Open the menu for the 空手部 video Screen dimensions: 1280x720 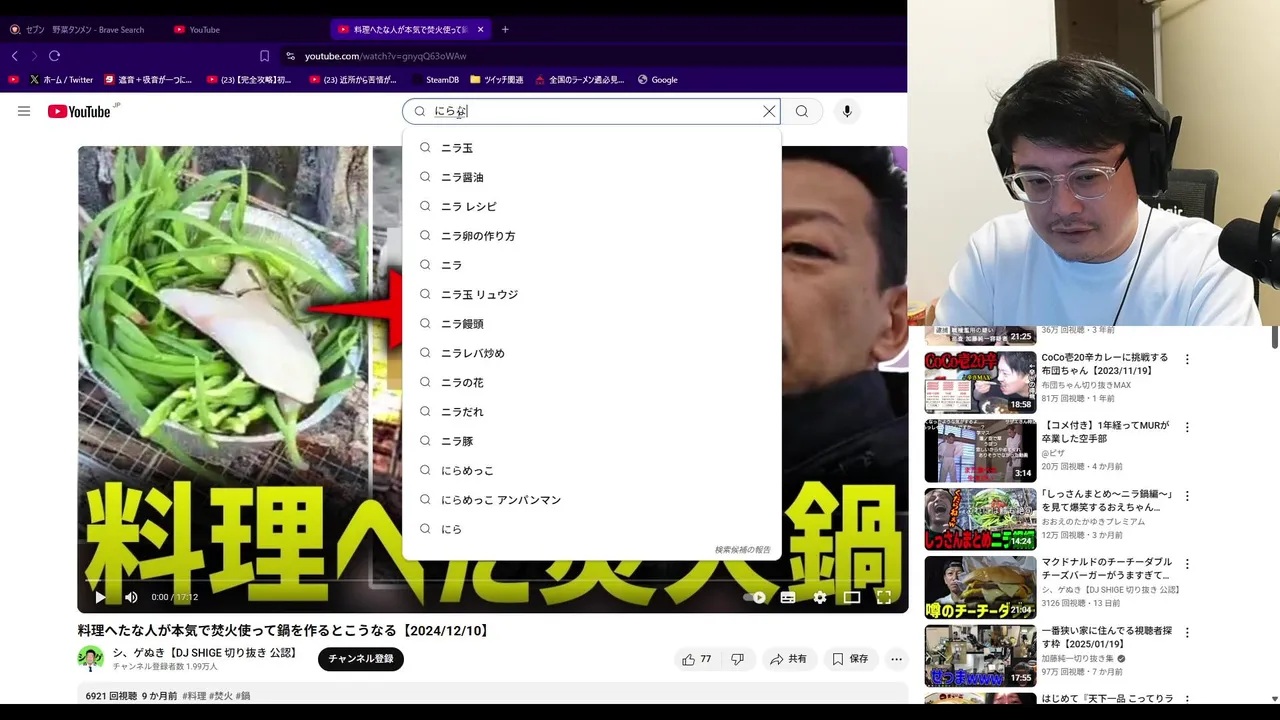[x=1188, y=427]
